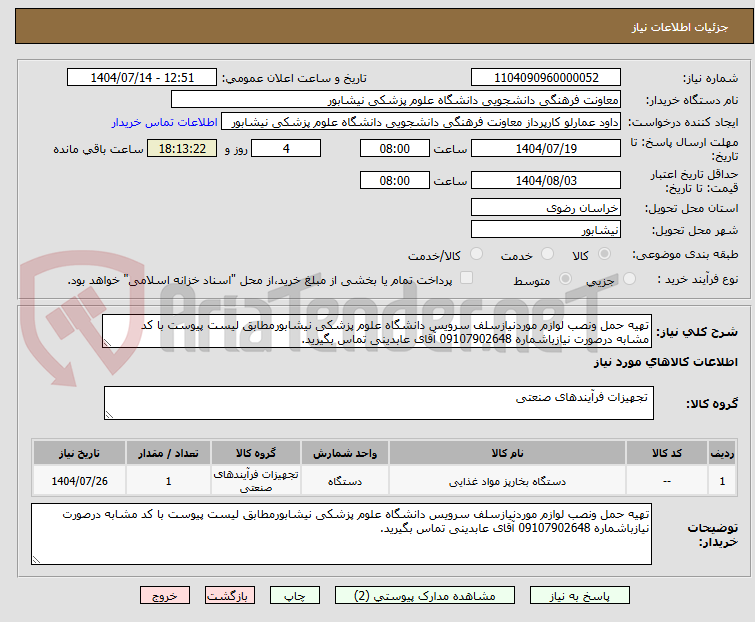This screenshot has width=755, height=622.
Task: Click the جزئیات اطلاعات نیاز page header
Action: point(680,27)
